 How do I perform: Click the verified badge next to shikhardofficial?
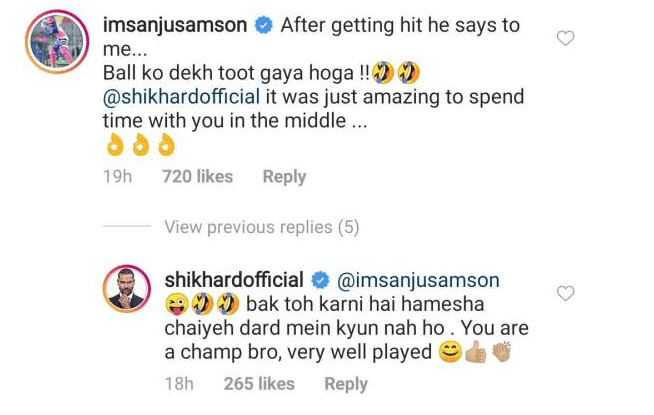(320, 280)
